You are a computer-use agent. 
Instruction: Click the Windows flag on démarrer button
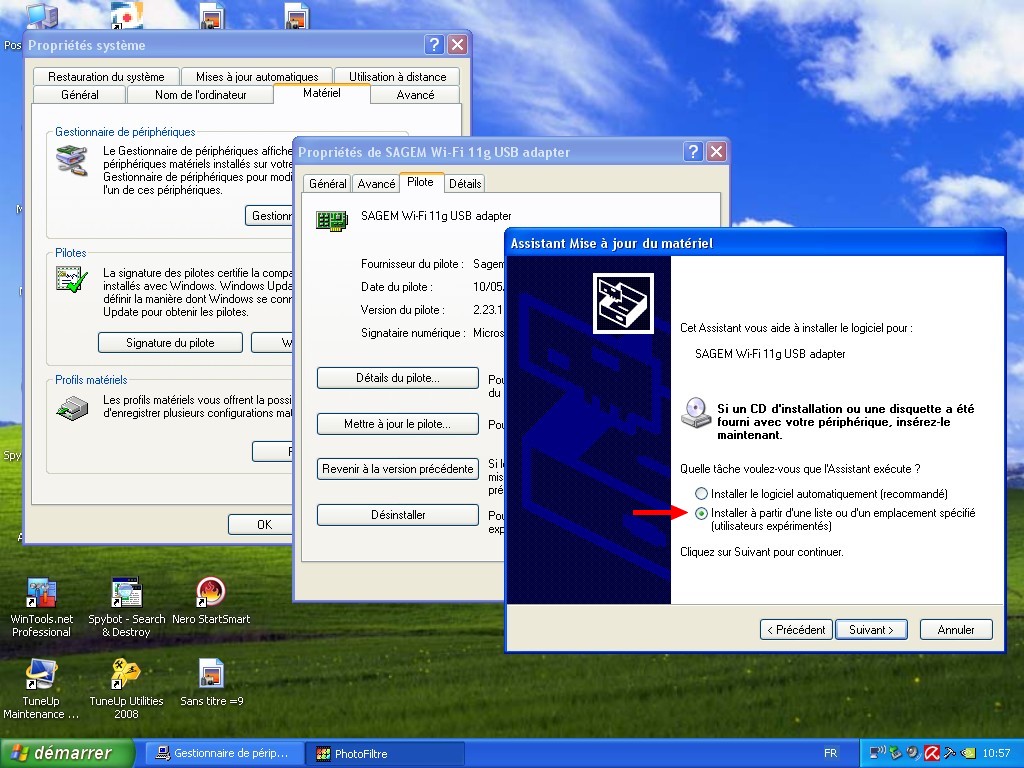click(x=19, y=753)
